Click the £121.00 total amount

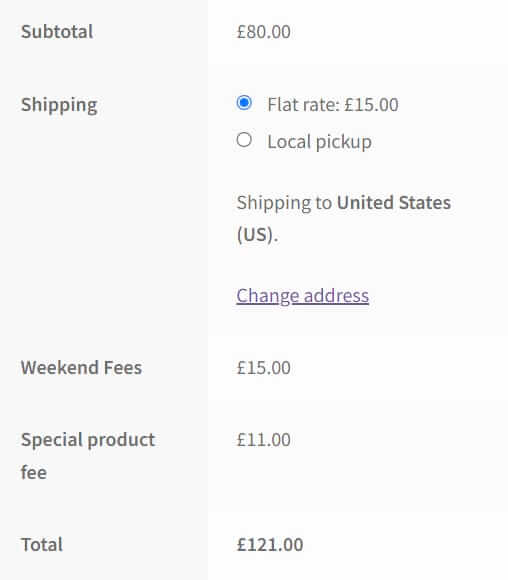click(270, 544)
